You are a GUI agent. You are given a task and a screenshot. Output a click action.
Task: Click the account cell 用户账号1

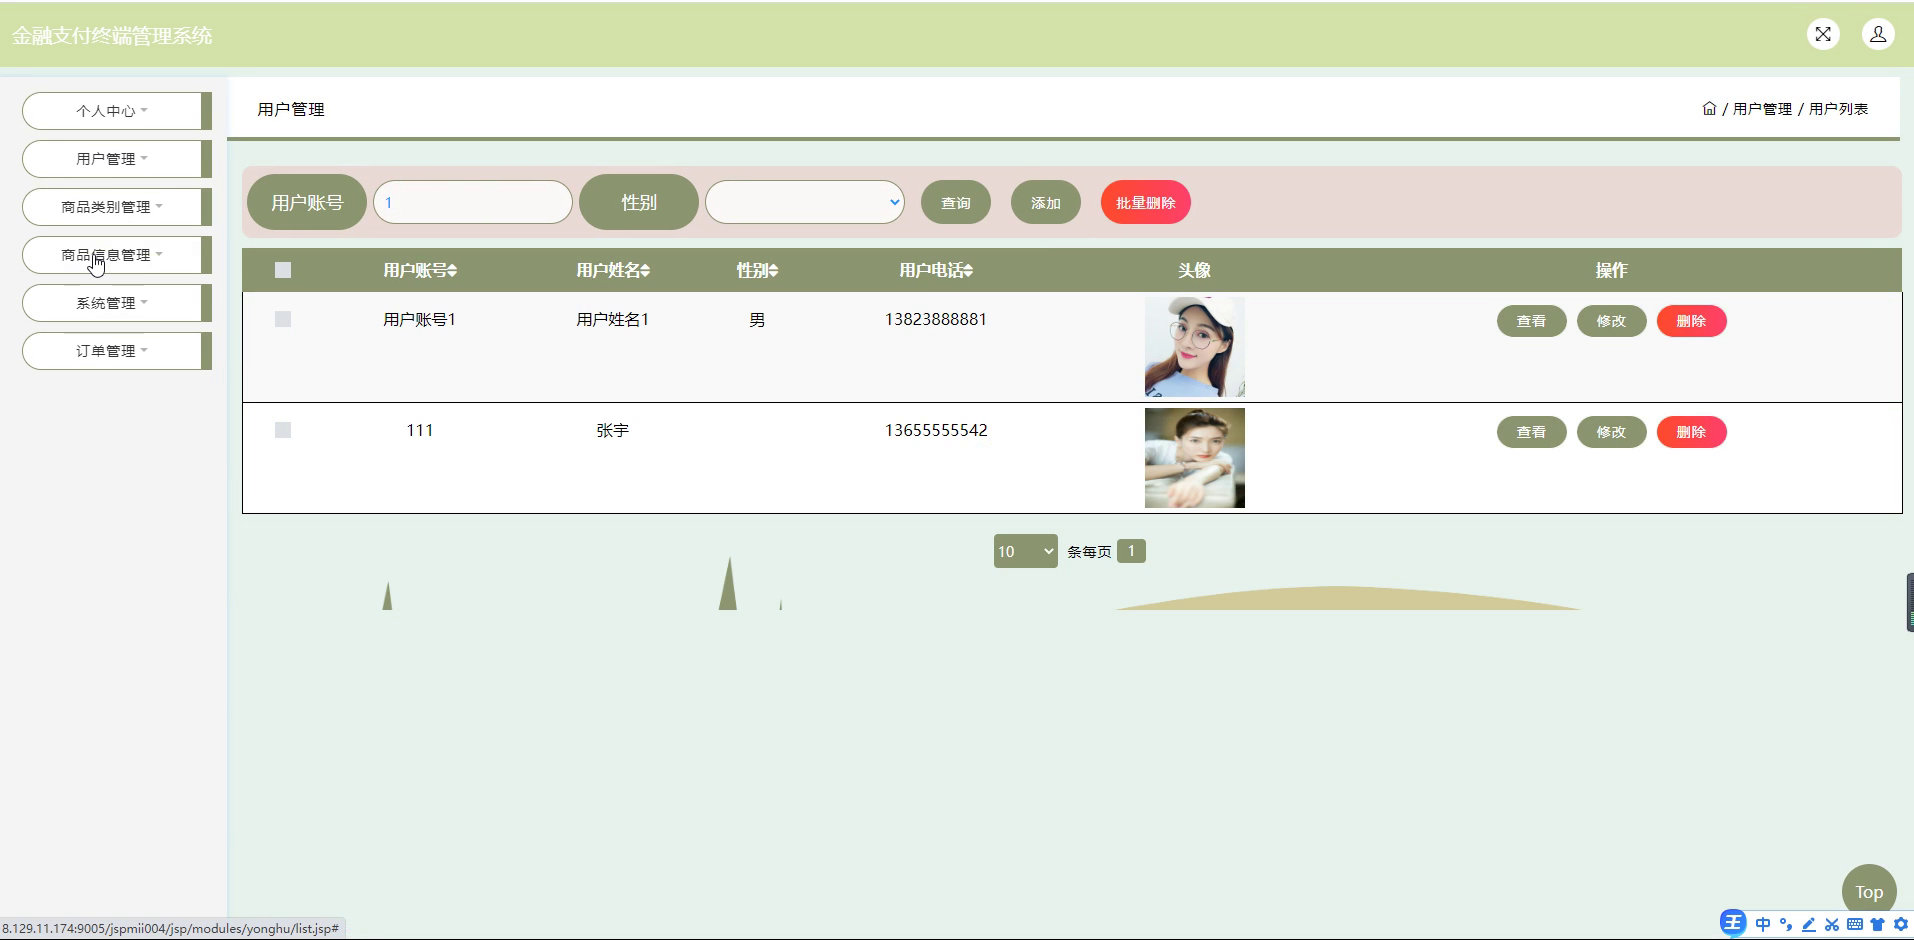(x=420, y=319)
